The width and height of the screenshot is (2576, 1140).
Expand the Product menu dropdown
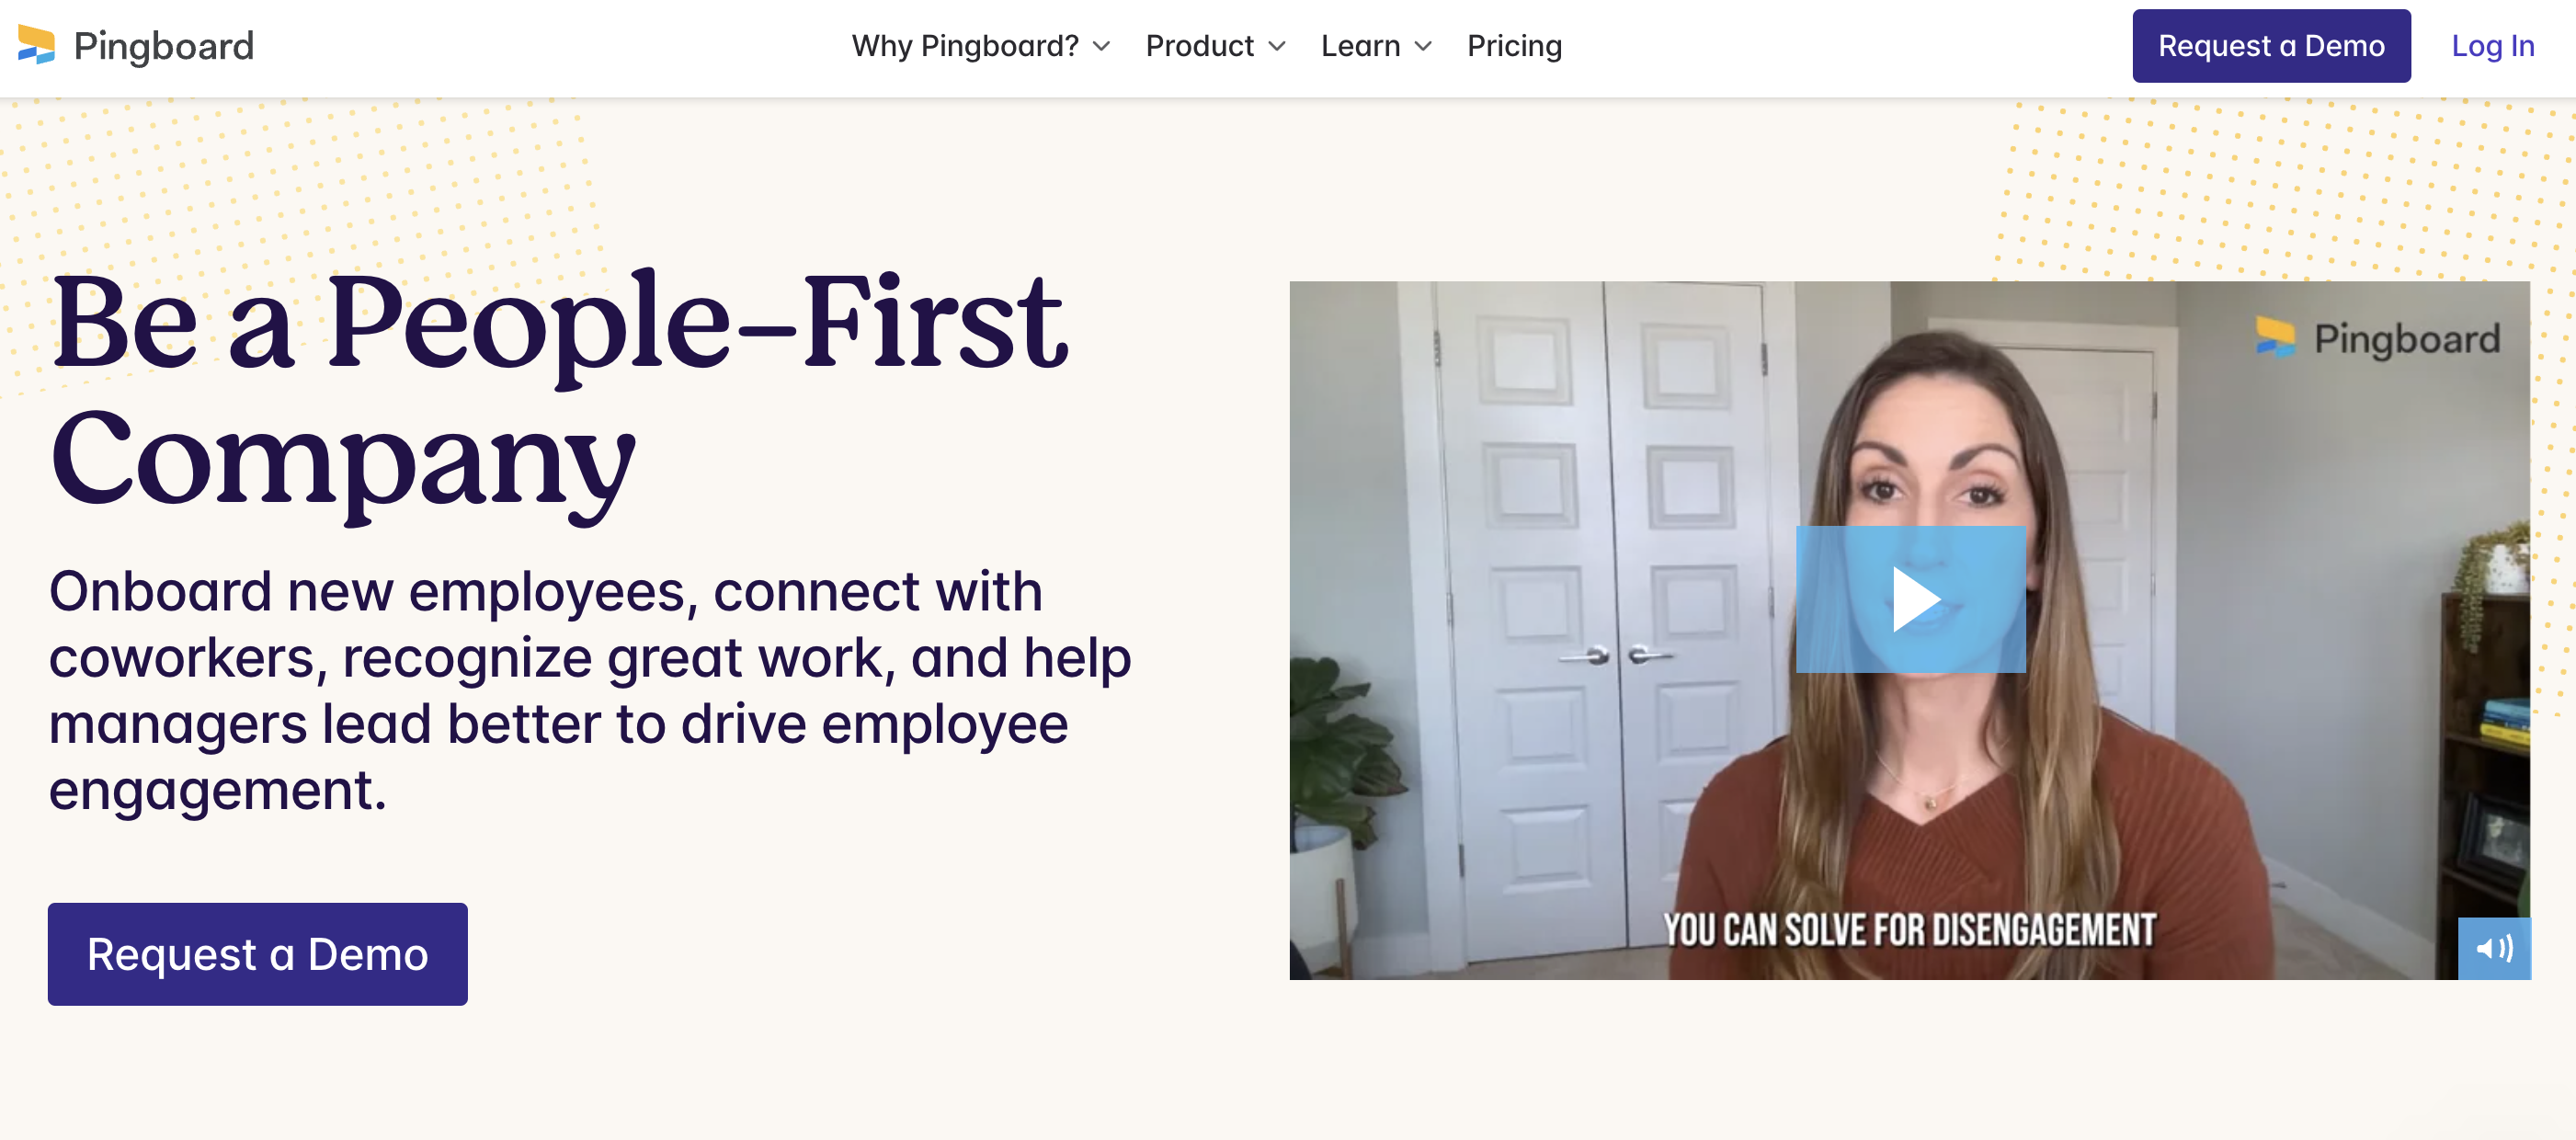[1214, 44]
